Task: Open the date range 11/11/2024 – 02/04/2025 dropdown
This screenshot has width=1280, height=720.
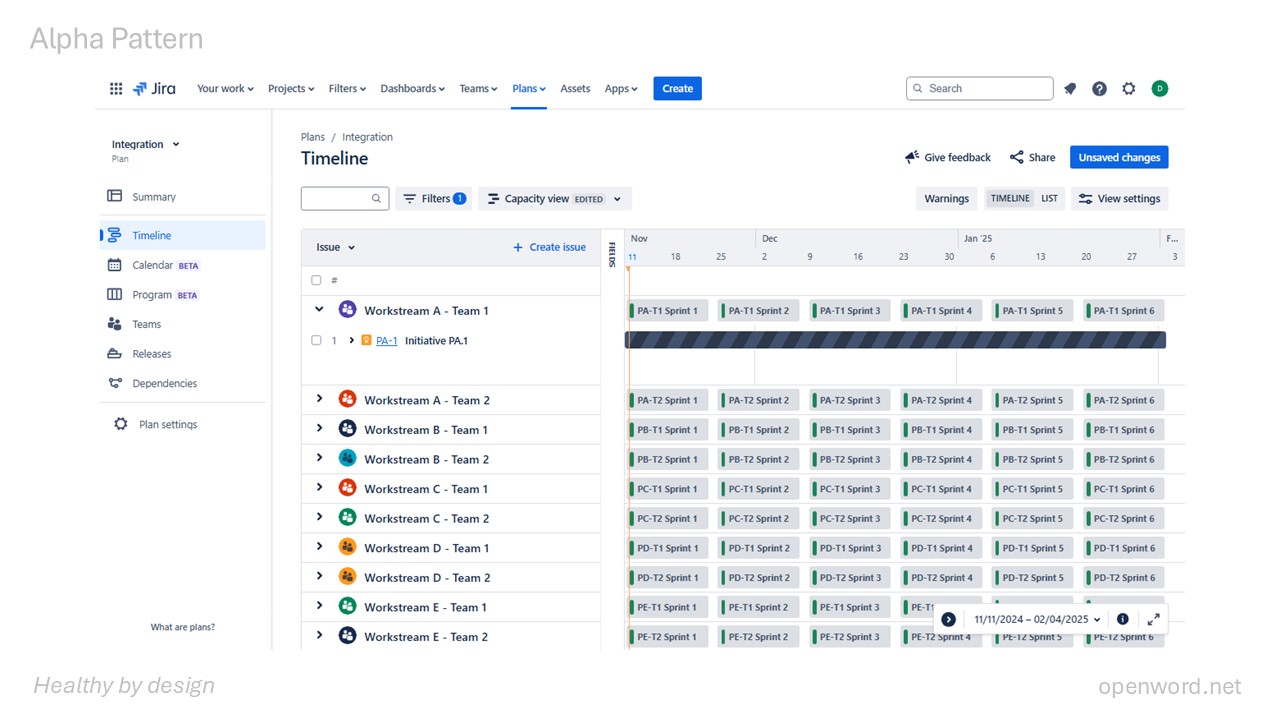Action: [1037, 619]
